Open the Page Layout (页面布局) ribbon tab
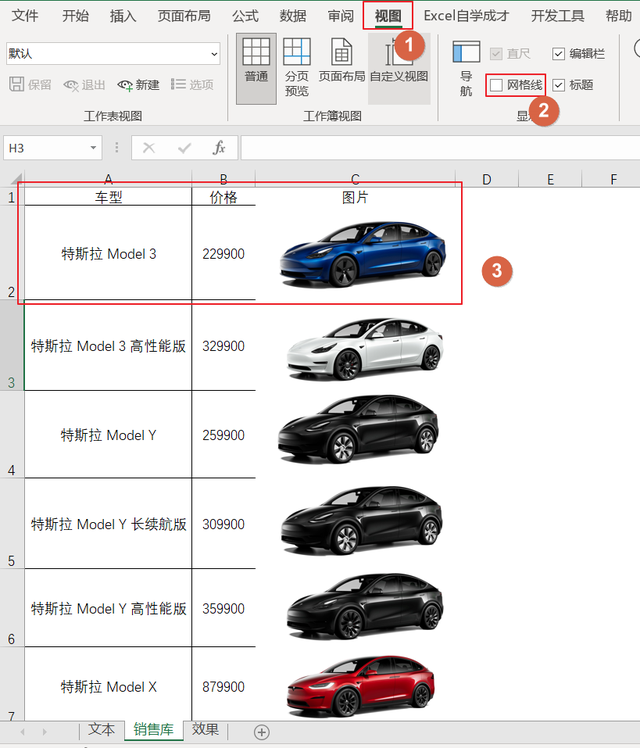640x748 pixels. pos(184,16)
